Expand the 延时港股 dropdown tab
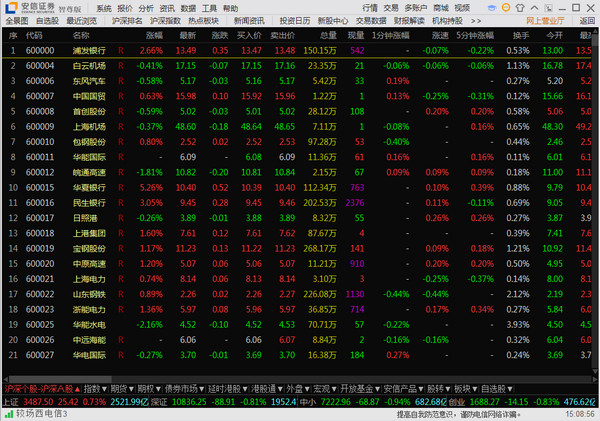This screenshot has height=421, width=600. (x=227, y=389)
